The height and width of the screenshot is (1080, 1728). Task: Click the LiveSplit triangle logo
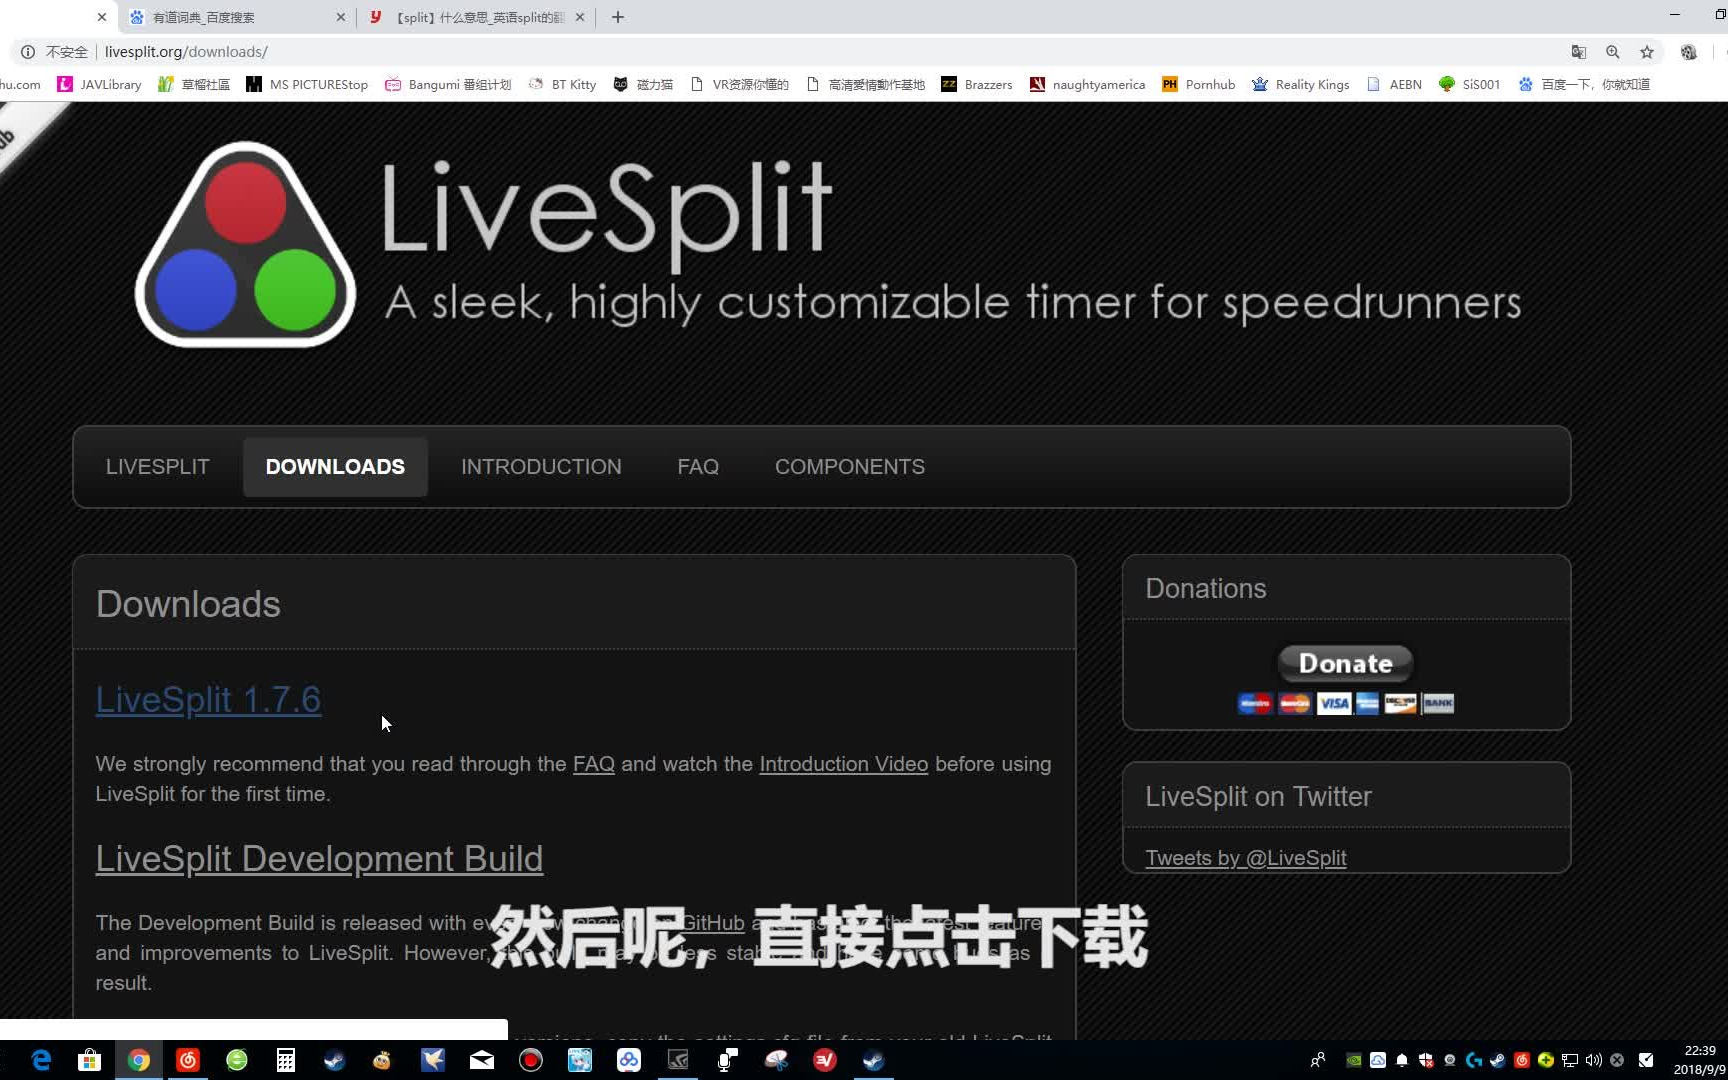point(246,243)
